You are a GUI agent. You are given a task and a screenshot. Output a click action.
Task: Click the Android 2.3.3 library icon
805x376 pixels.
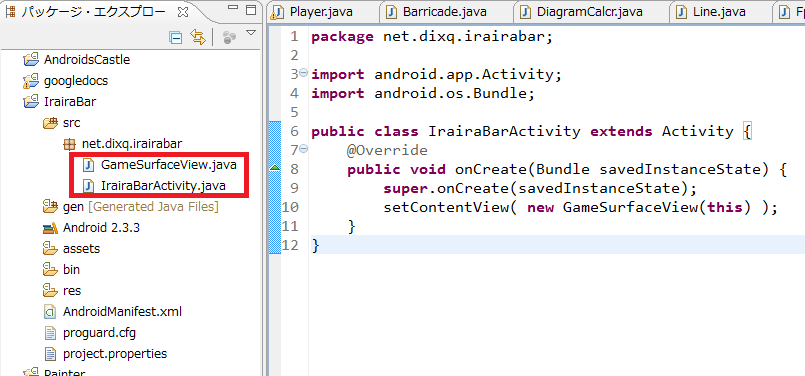(50, 228)
